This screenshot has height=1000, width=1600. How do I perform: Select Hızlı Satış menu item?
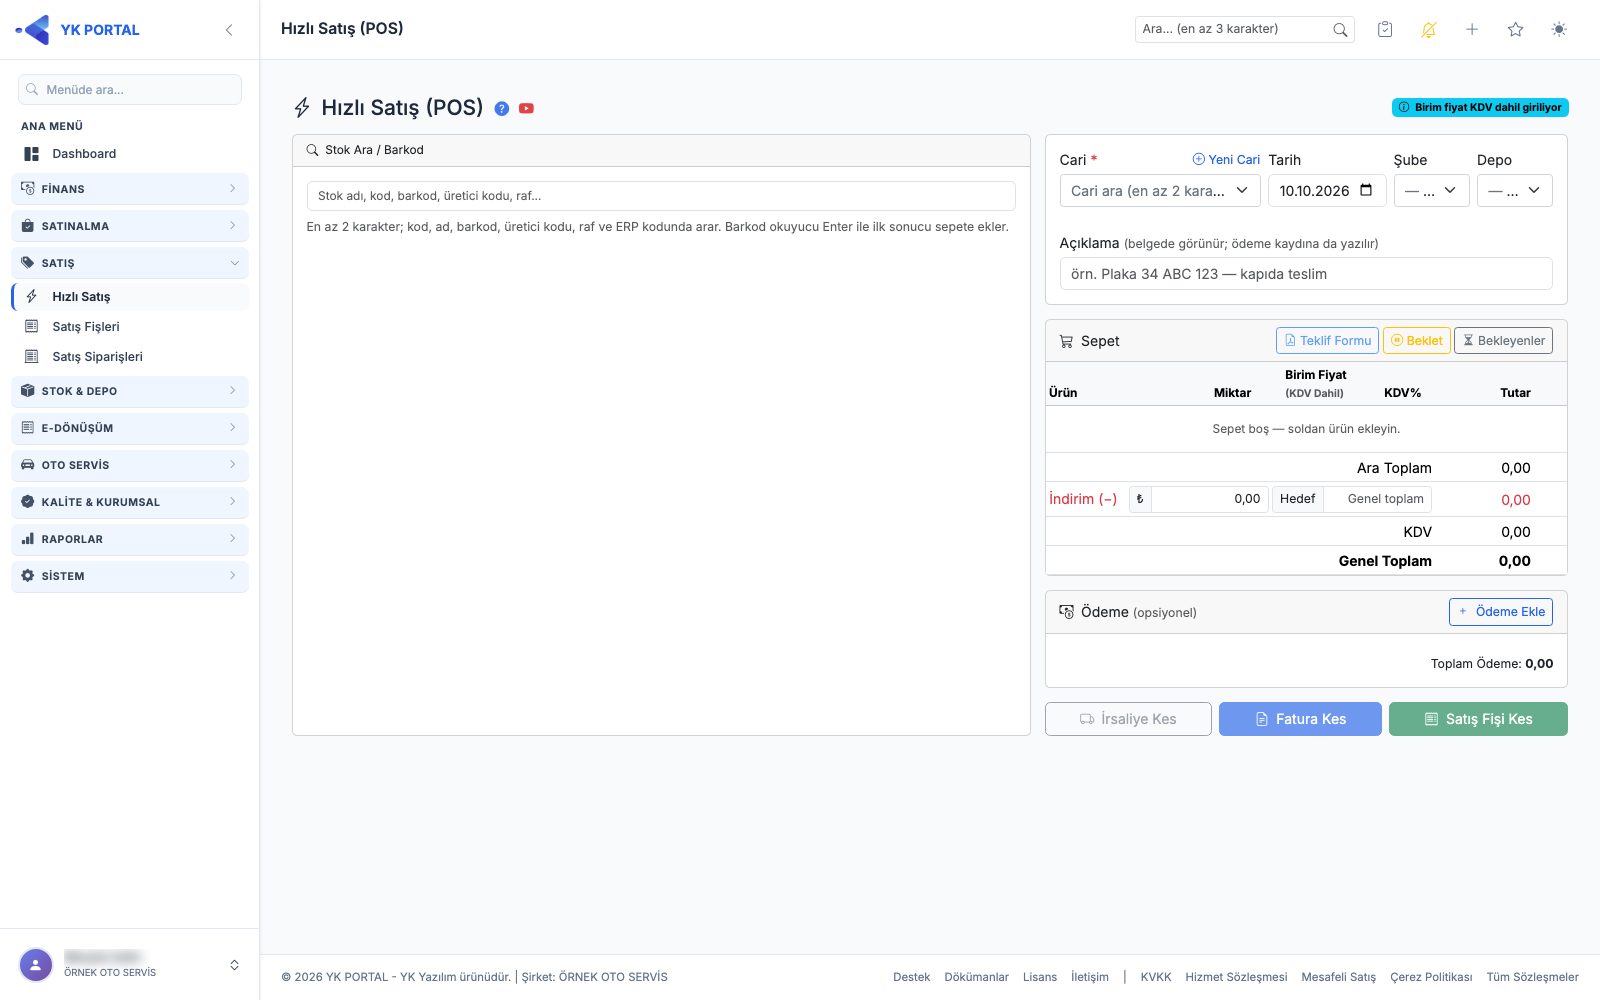click(x=130, y=297)
